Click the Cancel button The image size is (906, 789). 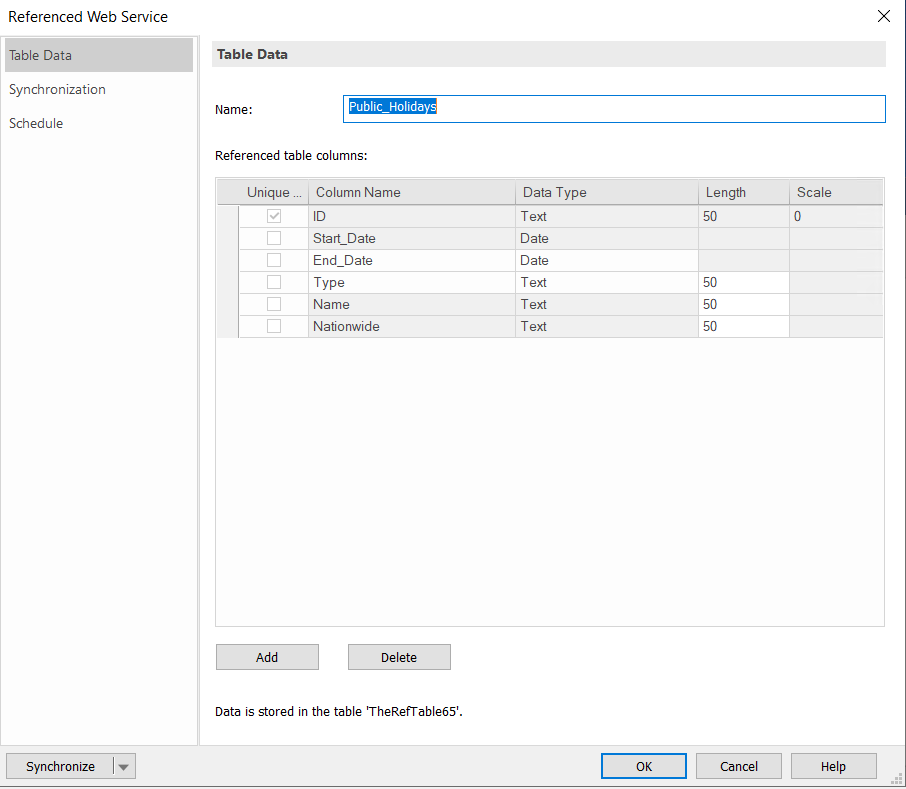pyautogui.click(x=739, y=766)
